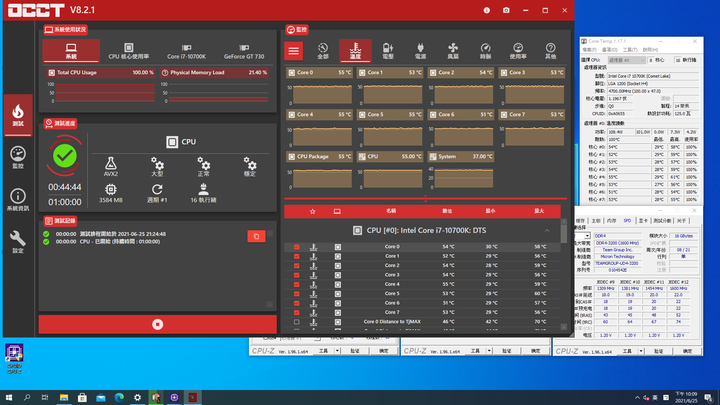Uncheck the Core 5 sensor checkbox

[297, 293]
